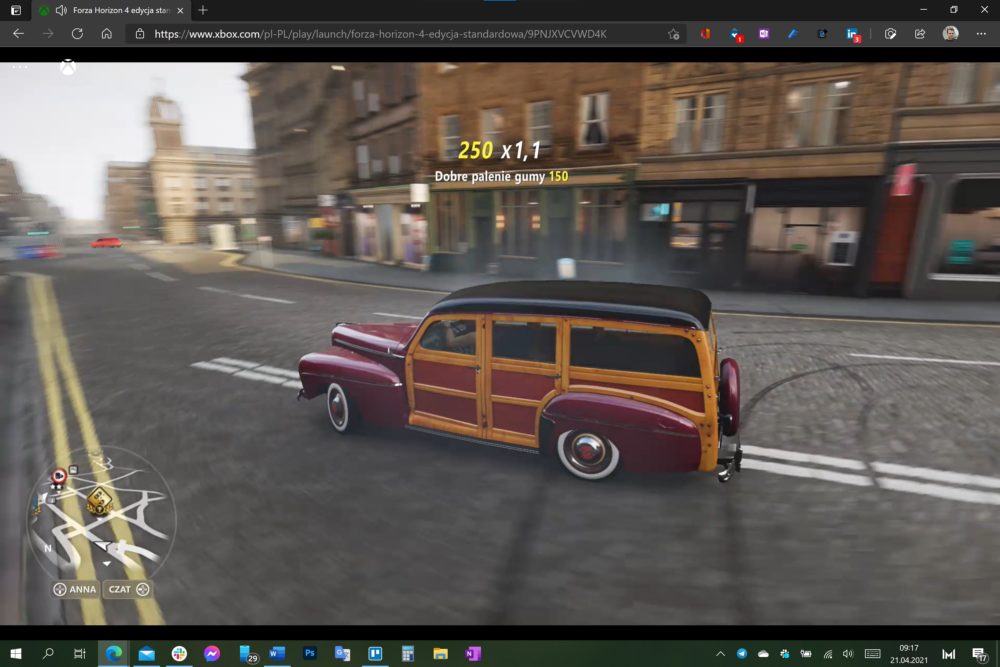The height and width of the screenshot is (667, 1000).
Task: Open Task View on the taskbar
Action: 80,654
